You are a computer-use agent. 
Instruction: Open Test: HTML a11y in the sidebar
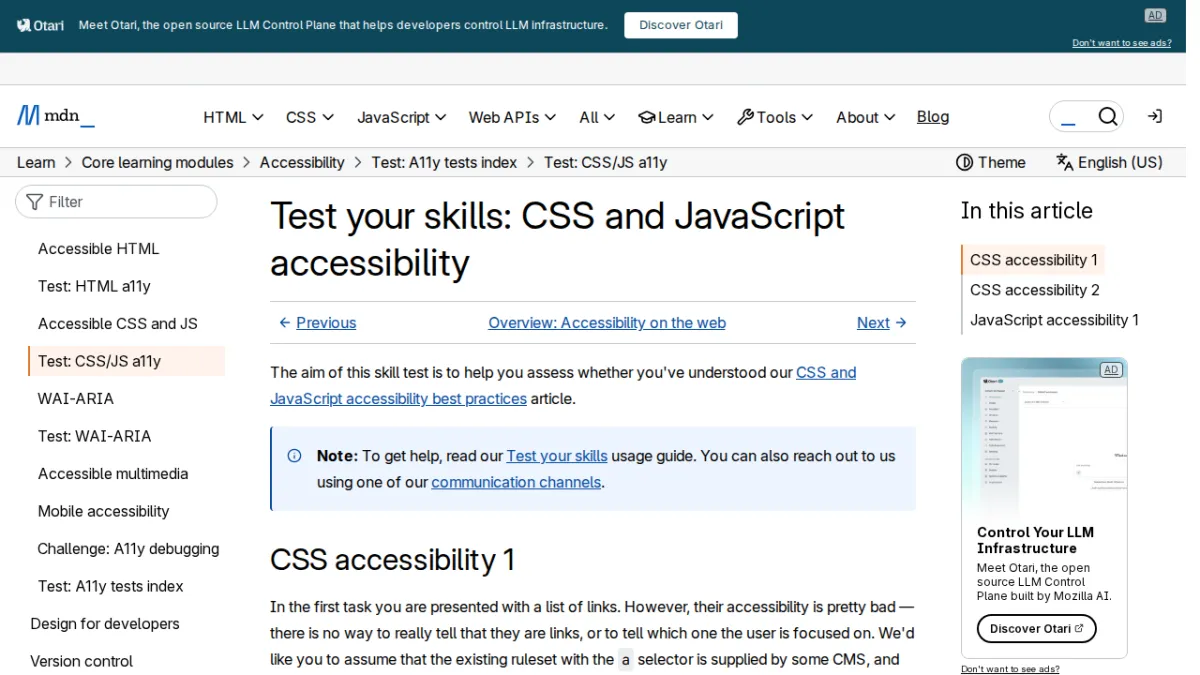click(94, 286)
